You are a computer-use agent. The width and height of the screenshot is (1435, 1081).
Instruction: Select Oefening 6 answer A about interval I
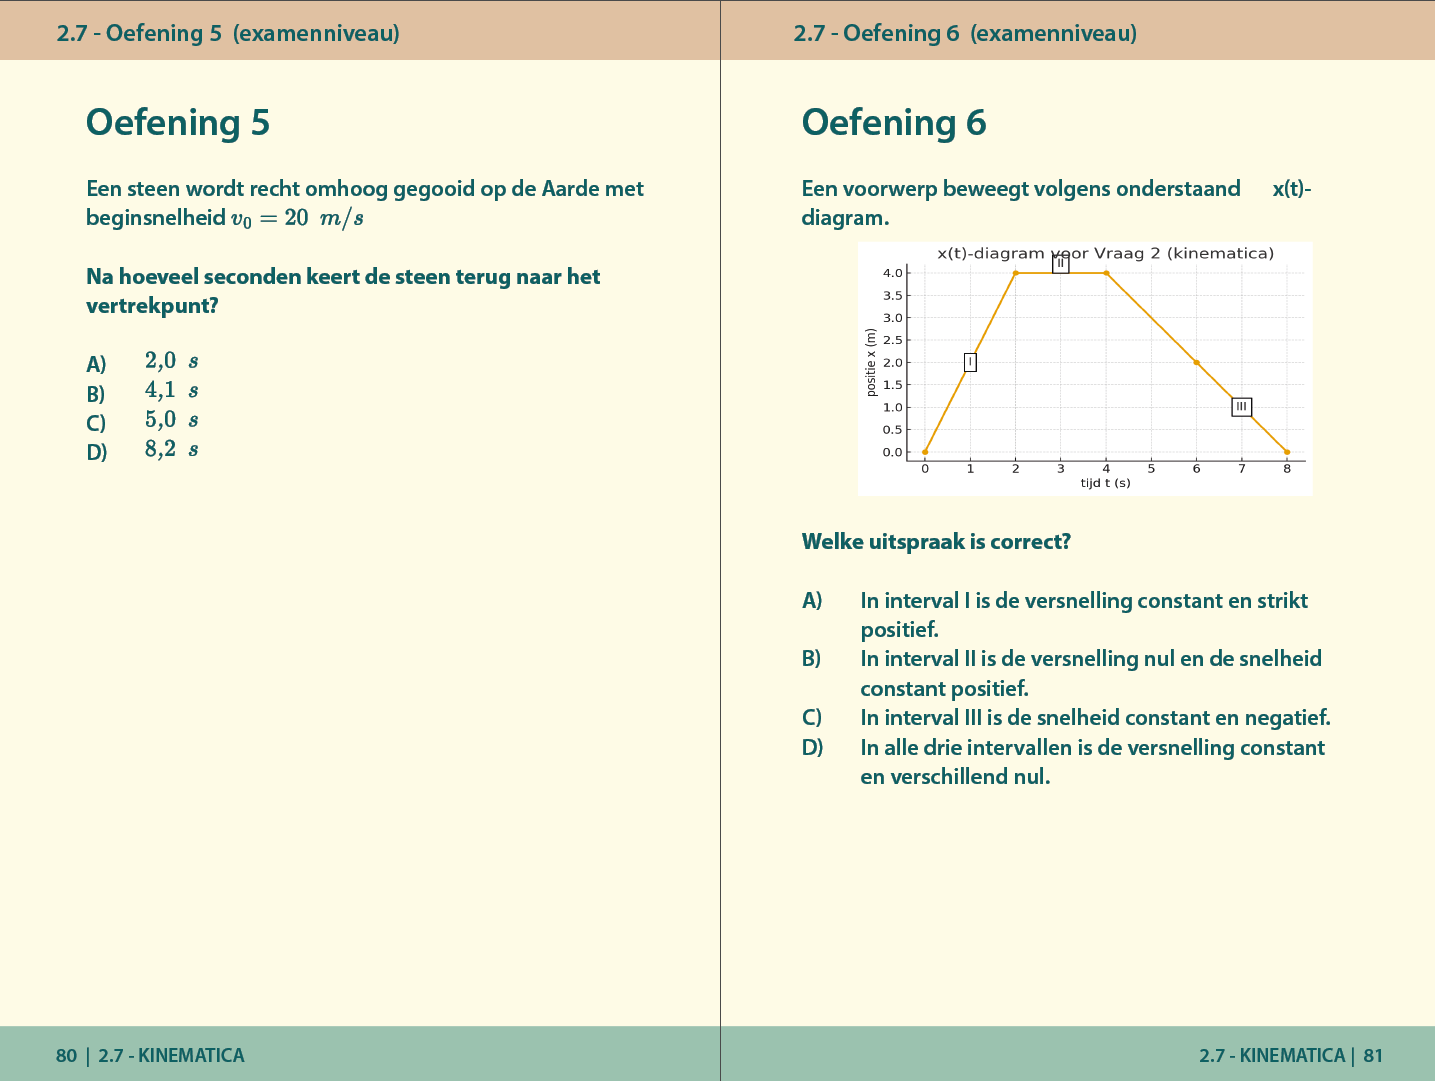tap(1055, 615)
